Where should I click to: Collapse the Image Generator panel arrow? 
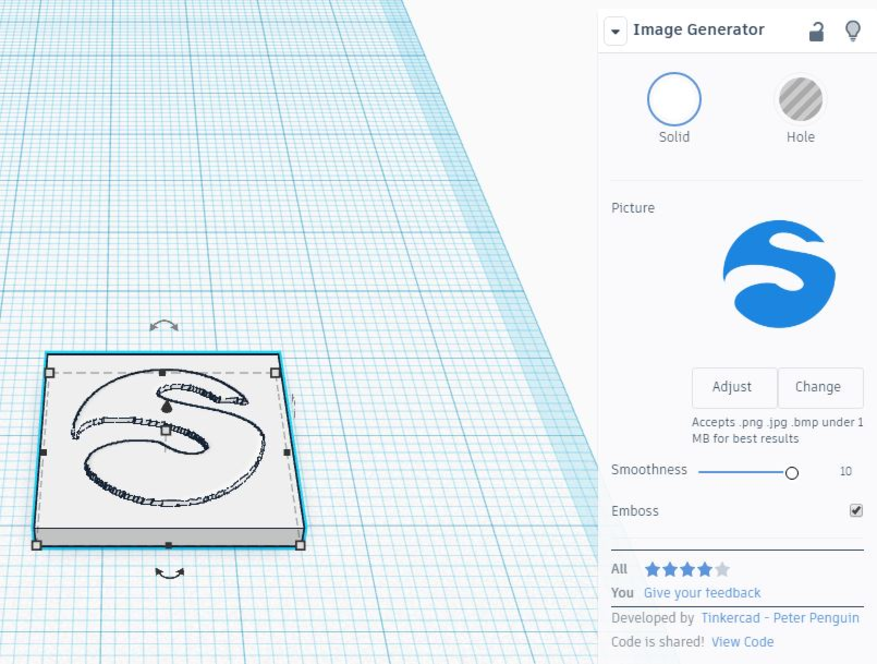614,31
